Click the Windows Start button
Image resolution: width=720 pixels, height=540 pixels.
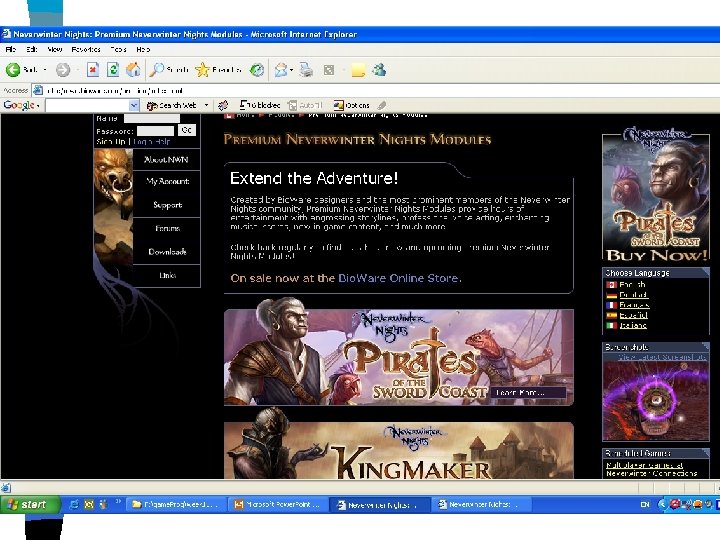[30, 505]
